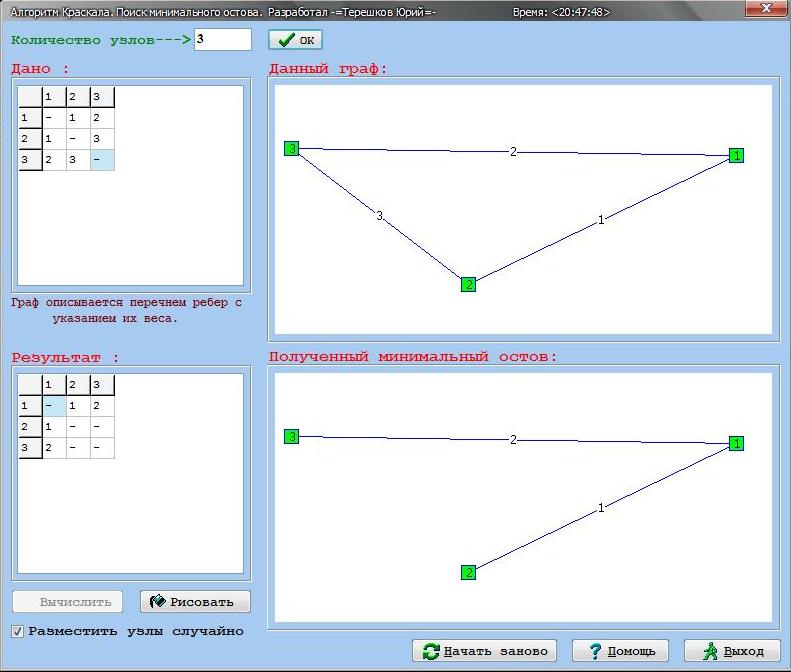Click row header 2 in Дано table
The height and width of the screenshot is (672, 791).
coord(30,139)
